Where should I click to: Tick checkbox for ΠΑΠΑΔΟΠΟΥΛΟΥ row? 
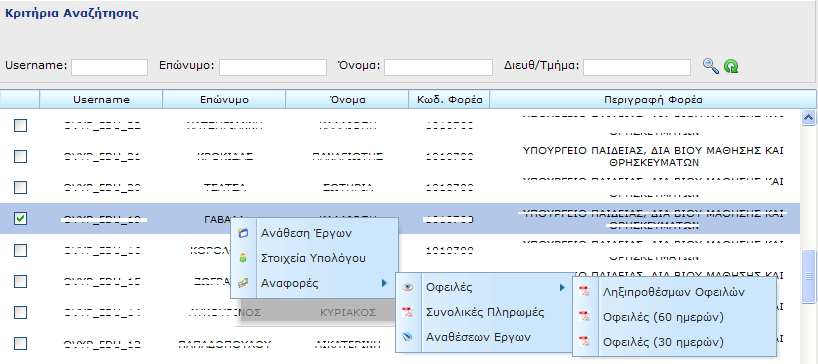[20, 344]
